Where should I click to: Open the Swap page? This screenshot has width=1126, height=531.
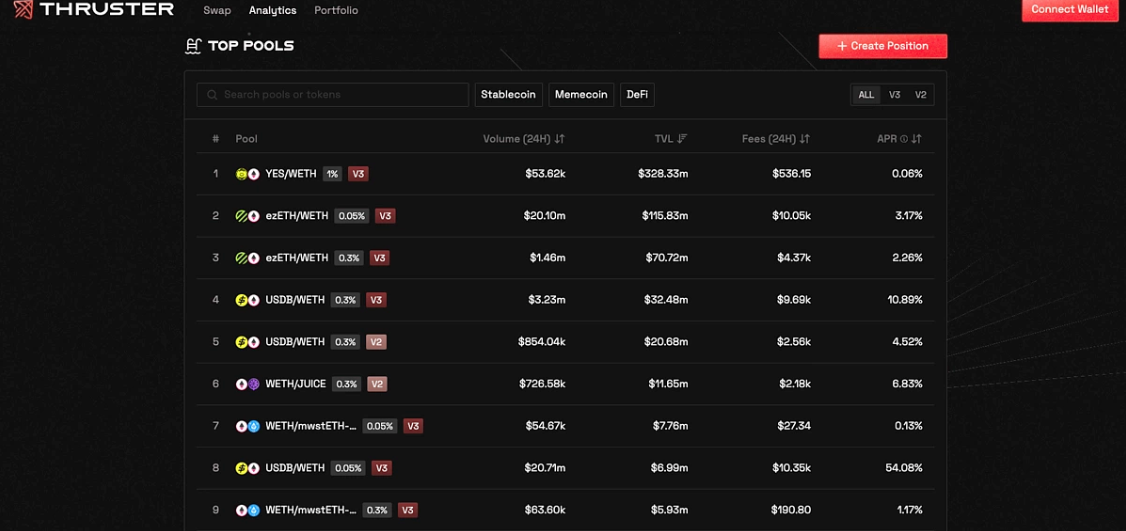point(217,11)
